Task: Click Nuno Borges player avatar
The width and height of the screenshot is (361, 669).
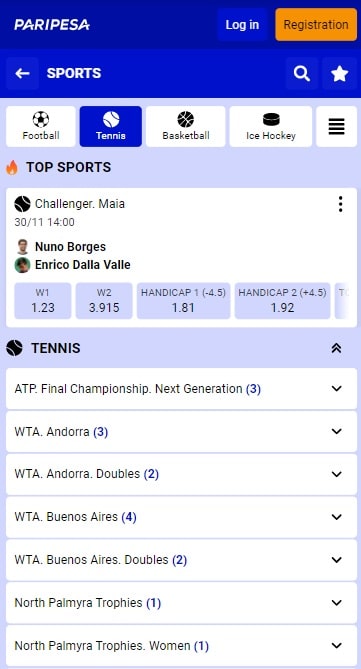Action: click(22, 247)
